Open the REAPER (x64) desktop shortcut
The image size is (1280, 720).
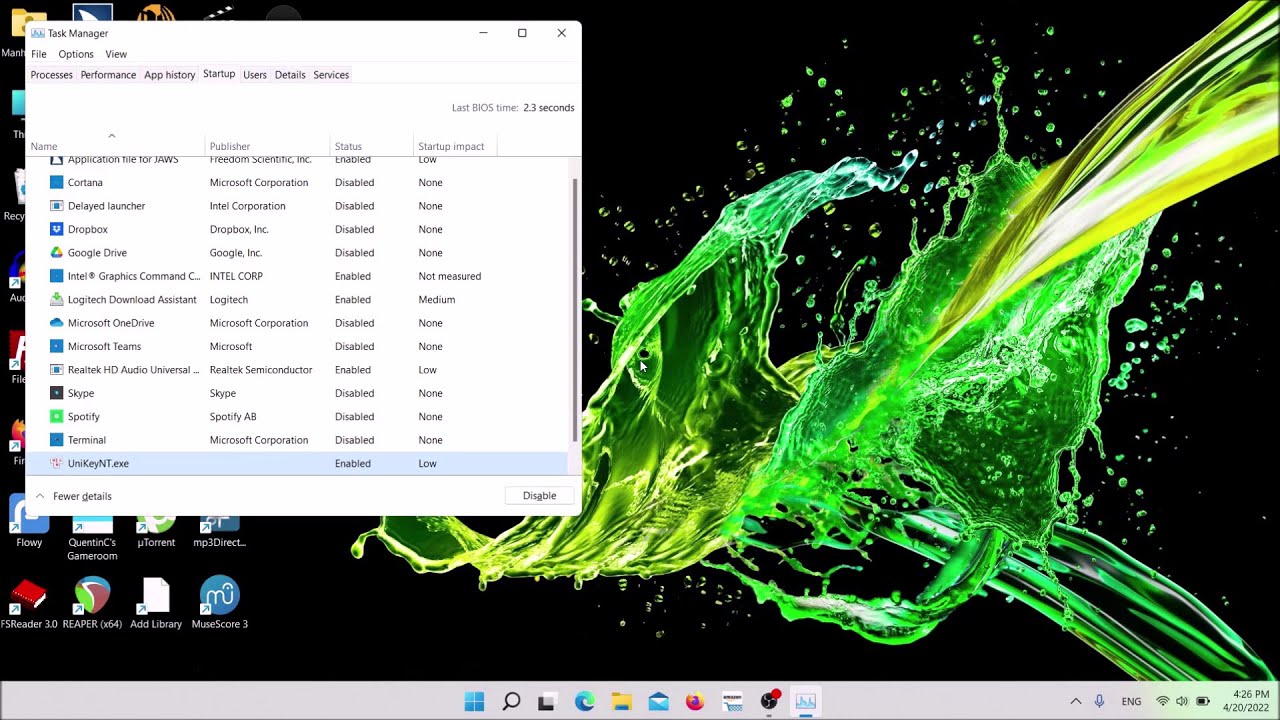pos(92,603)
